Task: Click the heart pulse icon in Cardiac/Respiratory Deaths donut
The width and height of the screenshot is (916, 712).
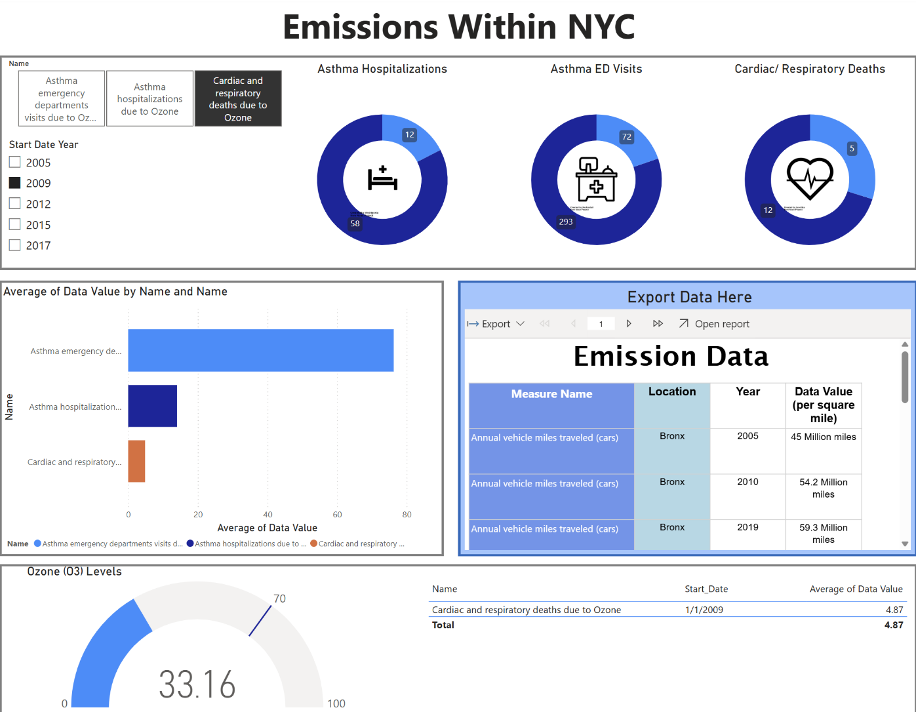Action: (x=810, y=178)
